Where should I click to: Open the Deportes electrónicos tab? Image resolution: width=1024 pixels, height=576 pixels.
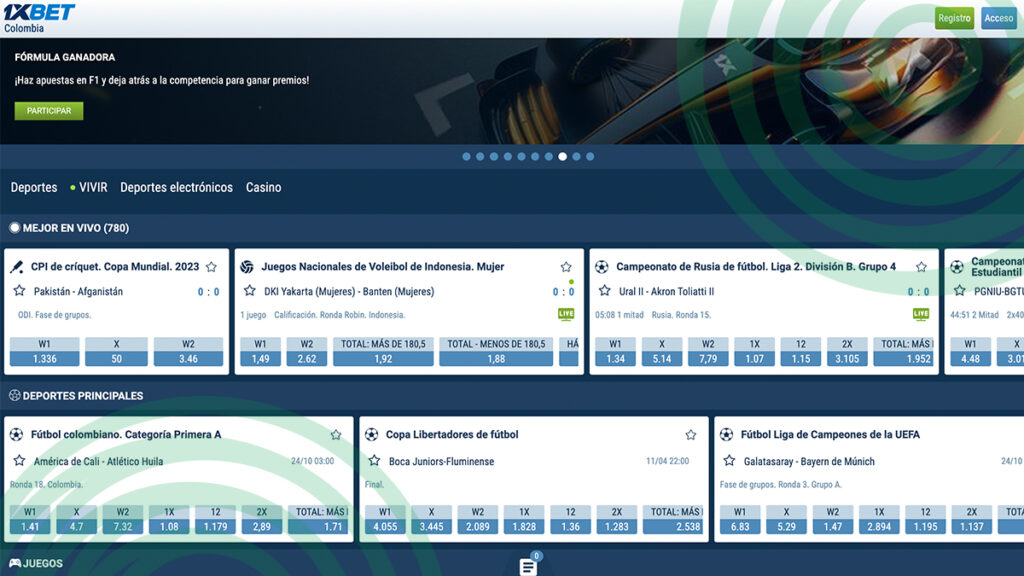pyautogui.click(x=176, y=187)
